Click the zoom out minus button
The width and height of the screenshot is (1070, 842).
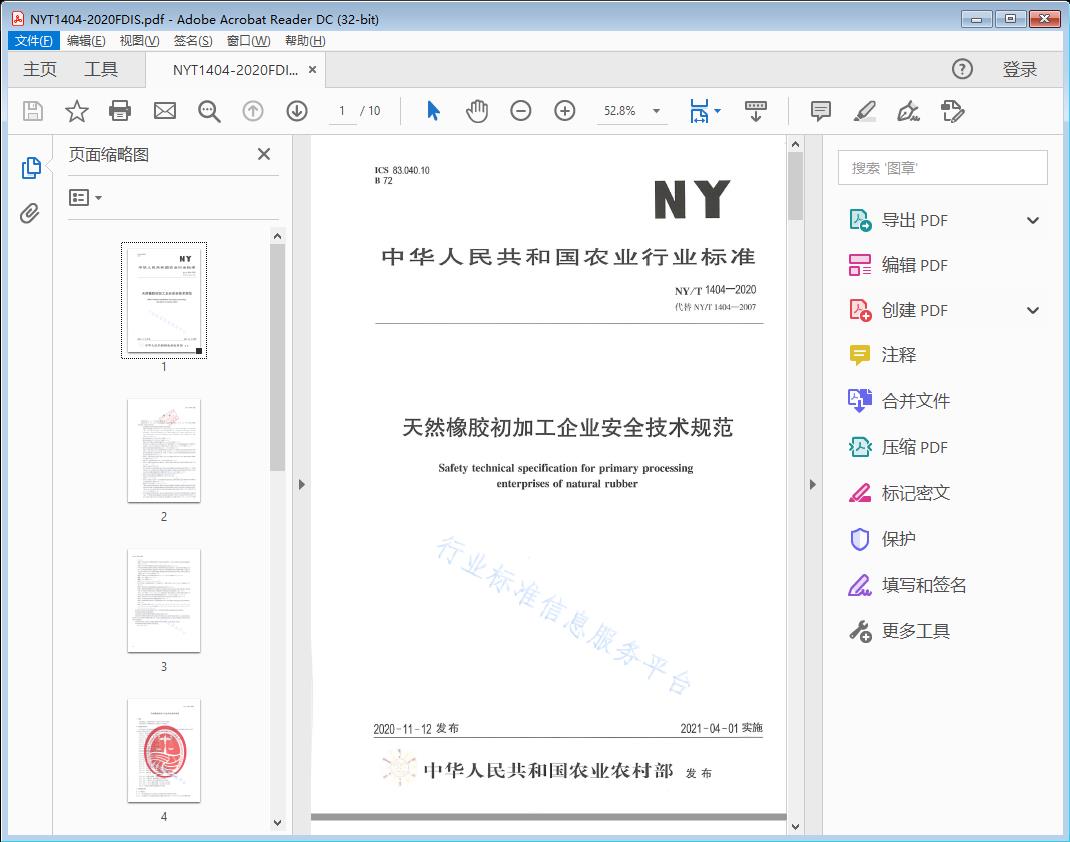(521, 111)
